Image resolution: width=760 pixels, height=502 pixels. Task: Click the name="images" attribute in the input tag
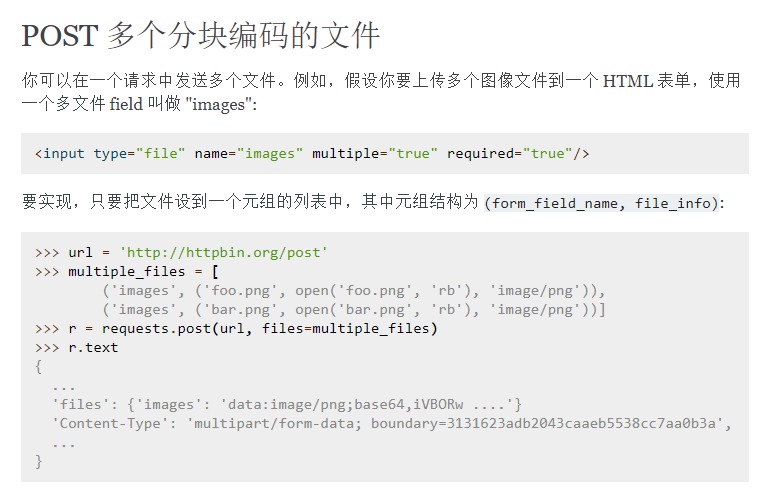click(248, 153)
